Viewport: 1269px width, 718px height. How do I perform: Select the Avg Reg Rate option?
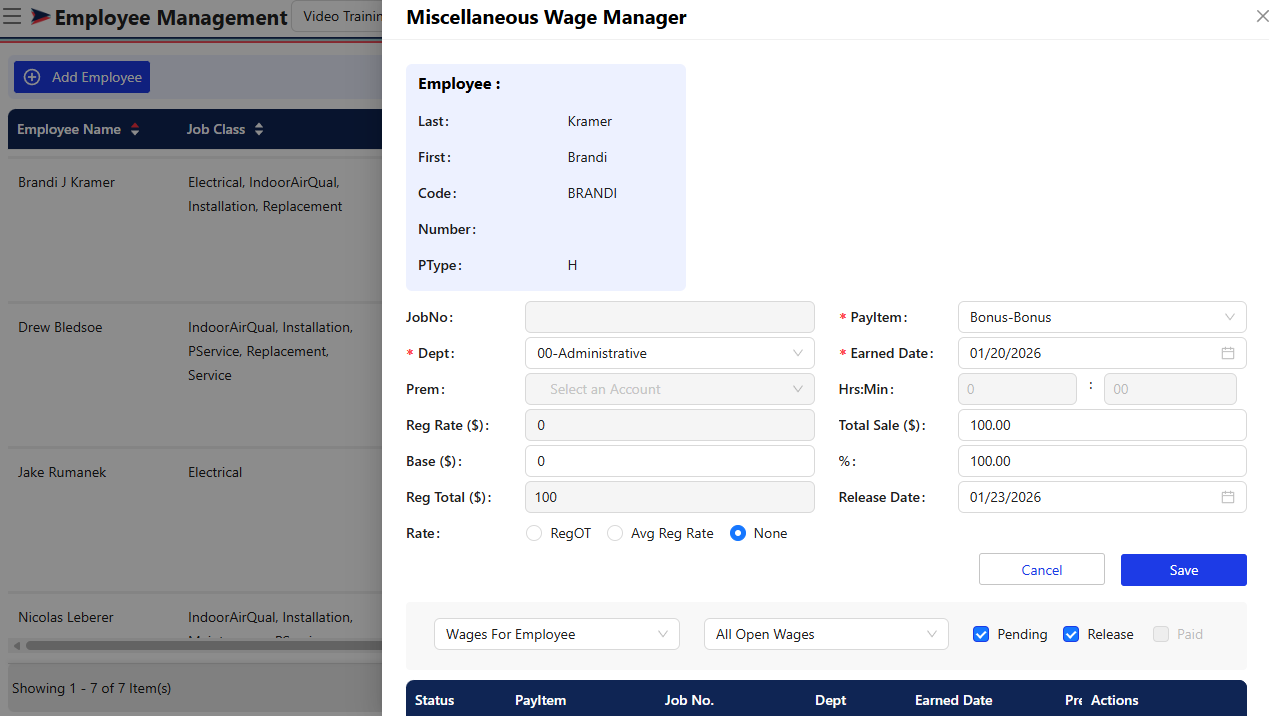615,534
